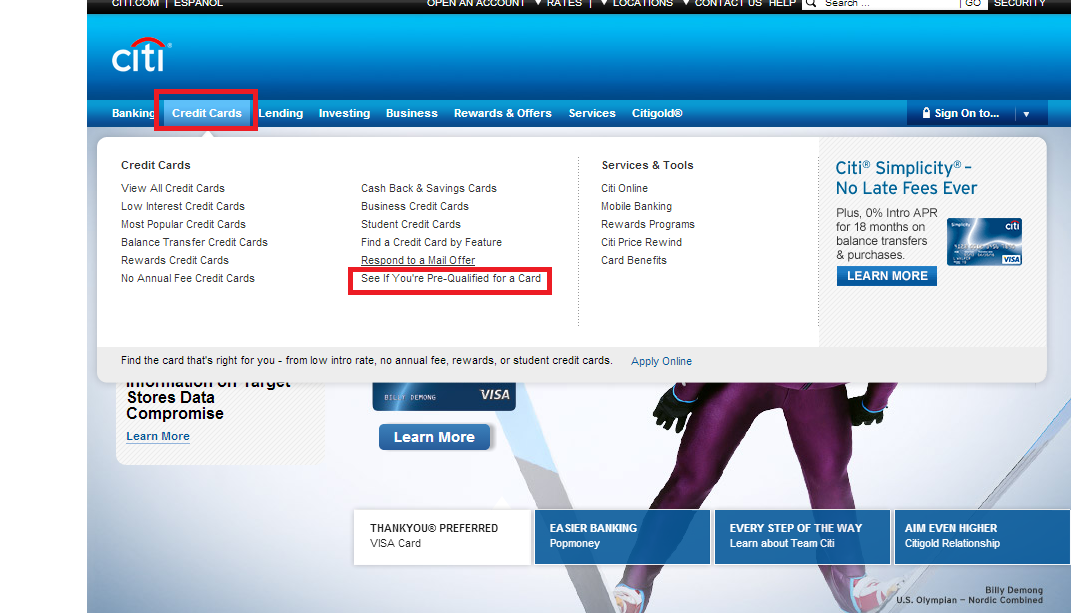Viewport: 1089px width, 613px height.
Task: Open the Citigold menu
Action: [657, 113]
